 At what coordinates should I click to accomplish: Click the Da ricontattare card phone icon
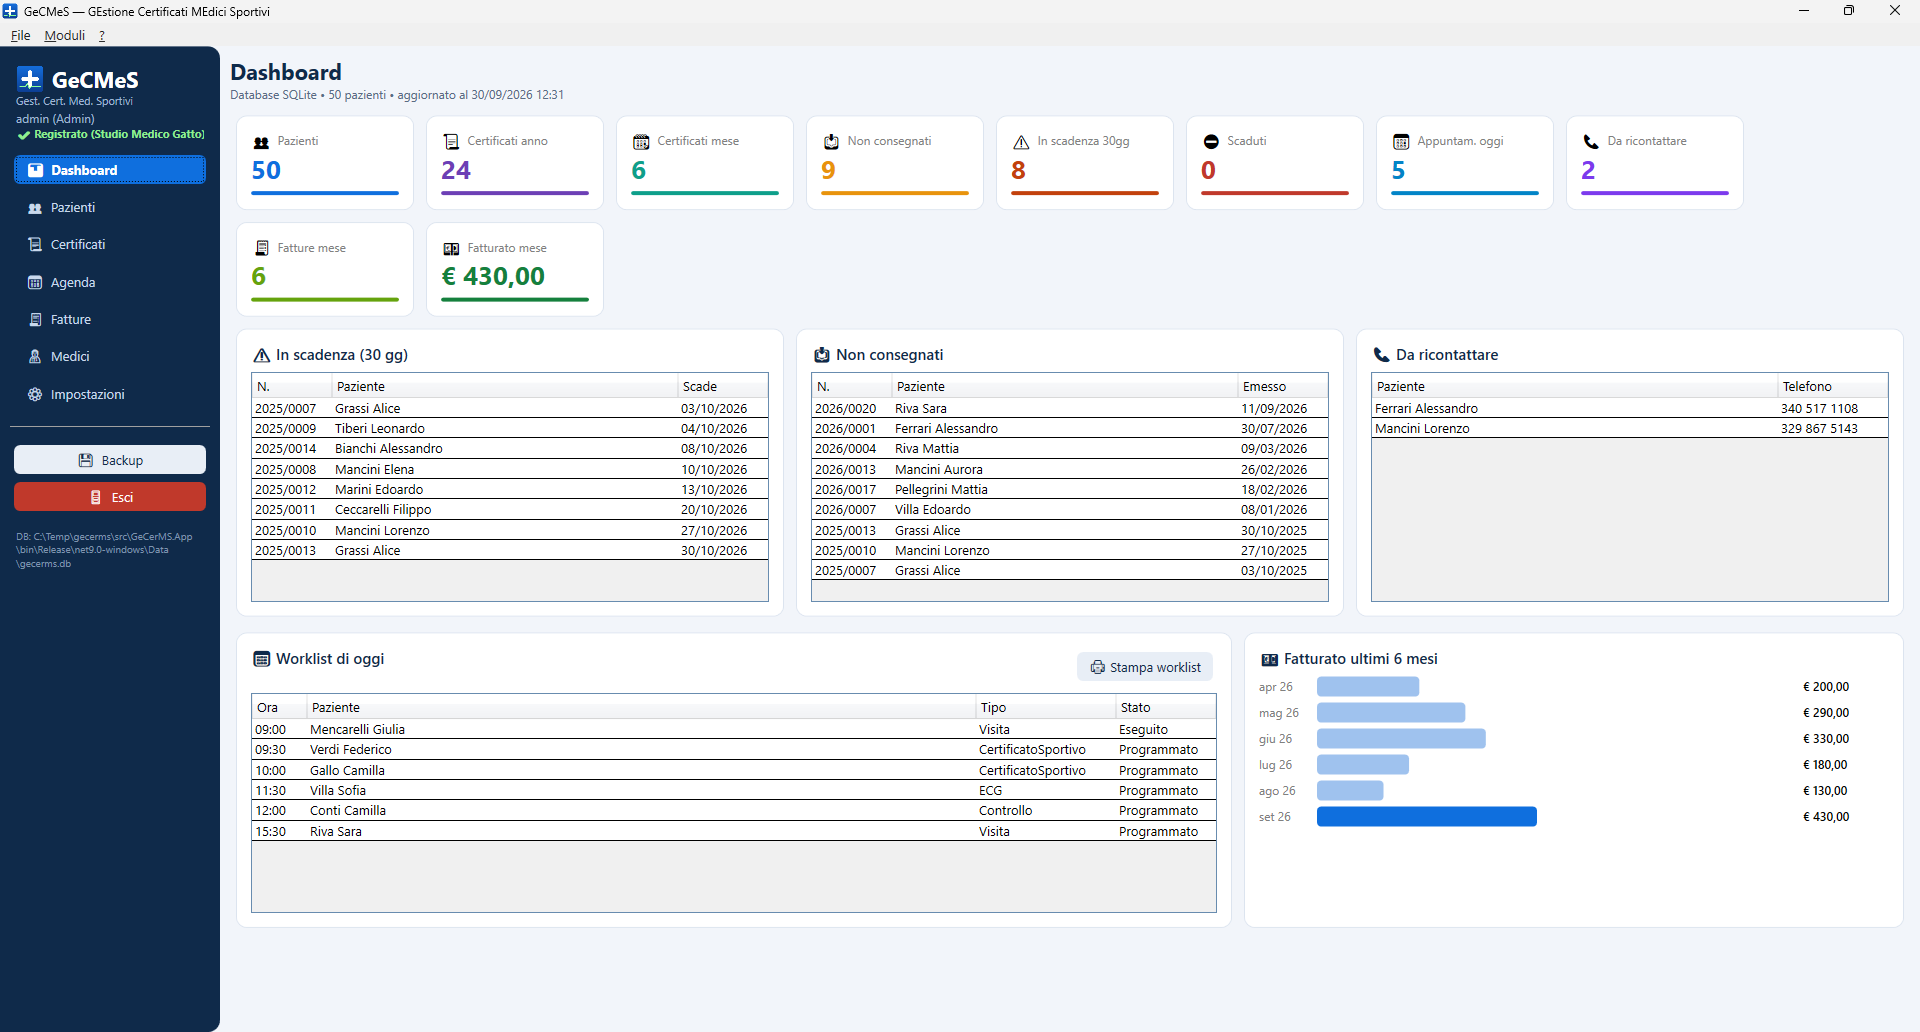[1591, 142]
